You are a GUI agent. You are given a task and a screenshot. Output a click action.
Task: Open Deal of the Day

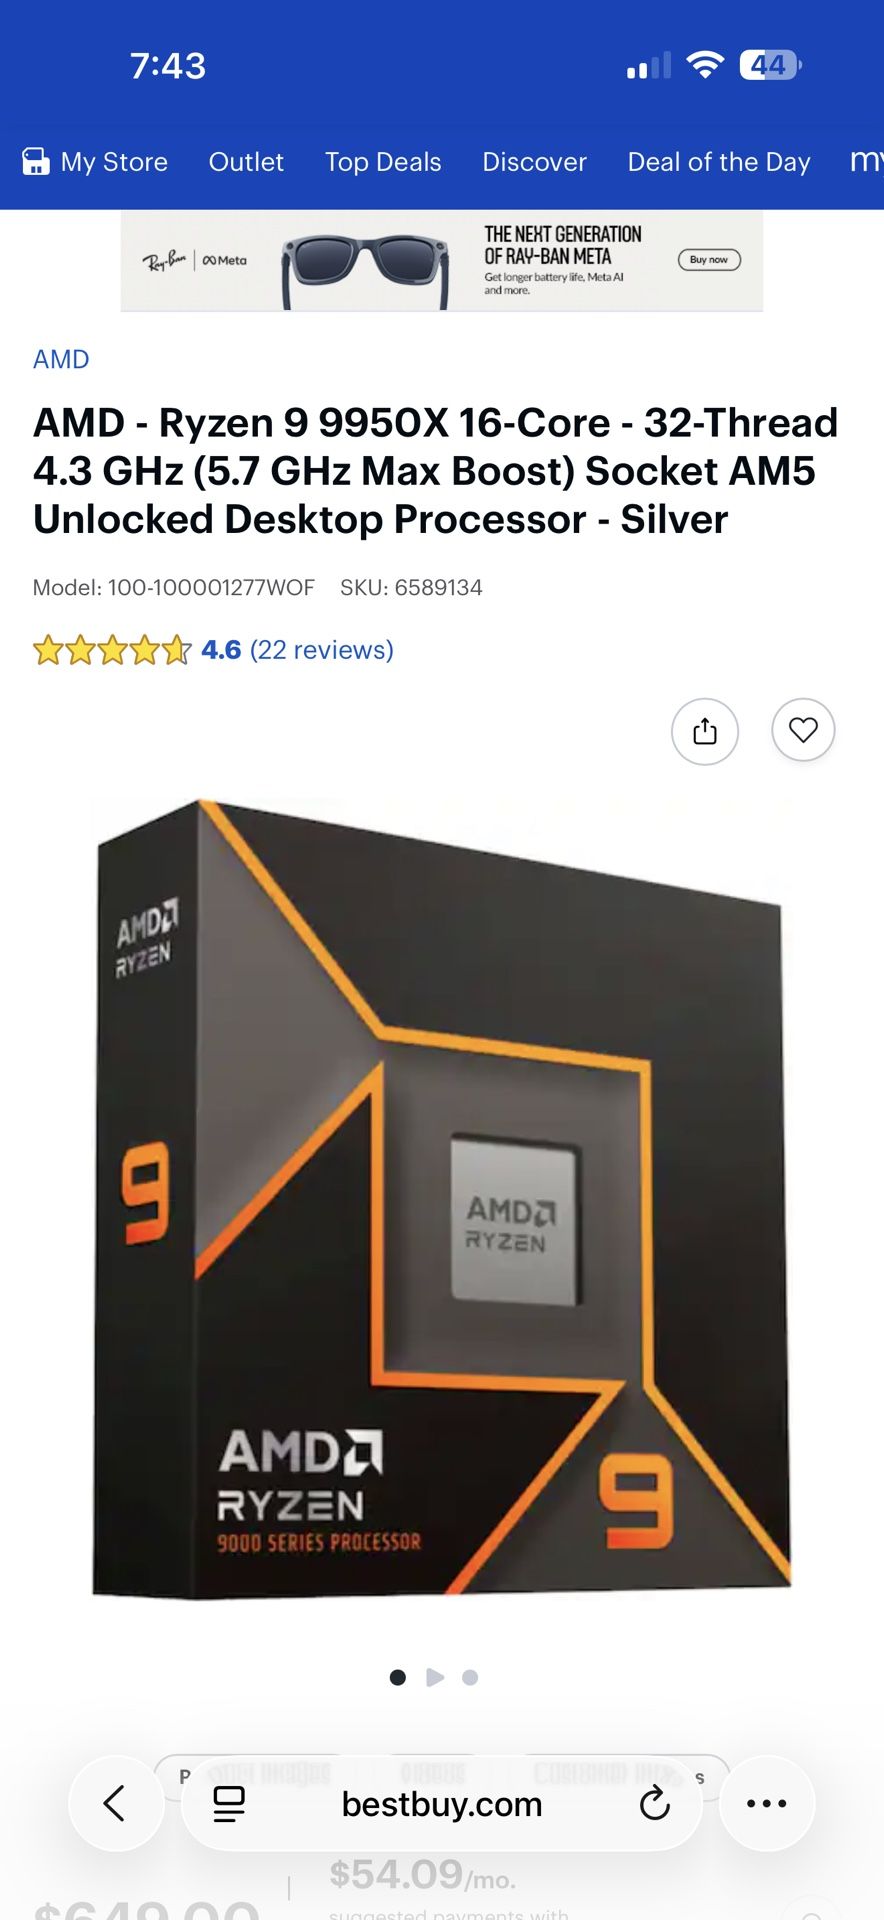tap(719, 162)
